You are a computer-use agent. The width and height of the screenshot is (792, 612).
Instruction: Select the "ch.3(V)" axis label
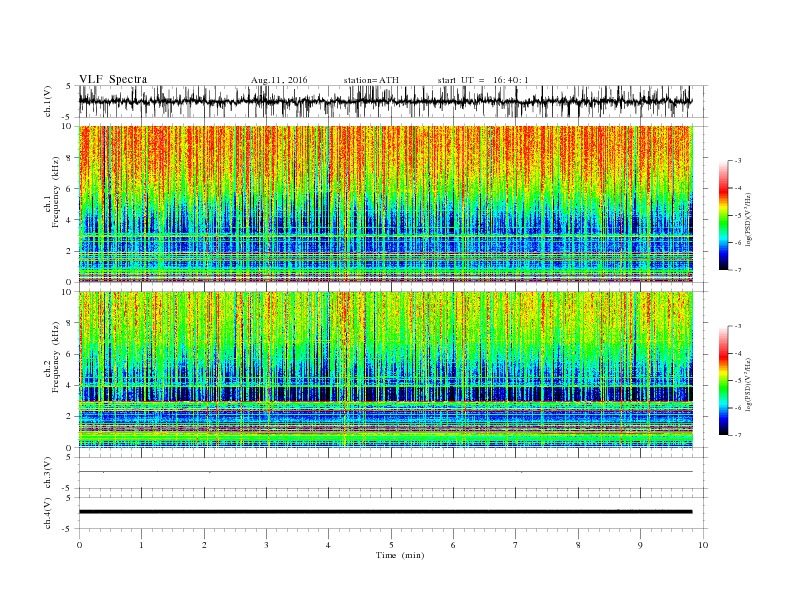(x=48, y=473)
